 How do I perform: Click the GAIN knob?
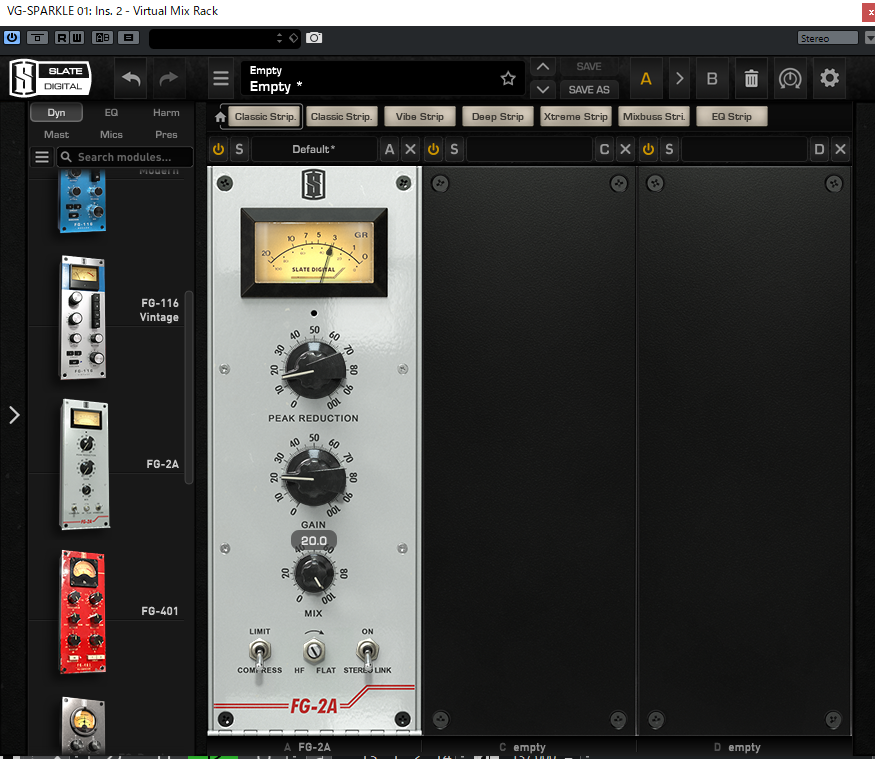coord(314,478)
